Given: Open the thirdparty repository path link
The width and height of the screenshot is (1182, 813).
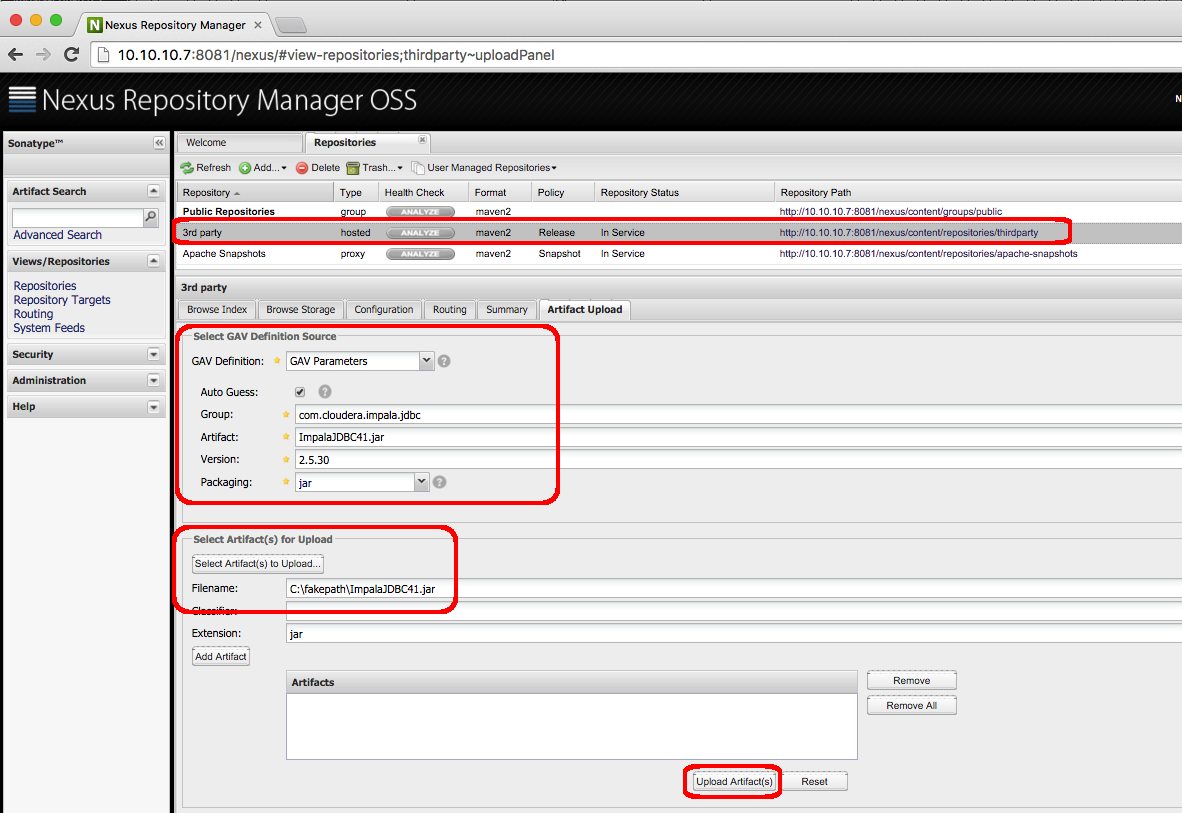Looking at the screenshot, I should click(x=908, y=233).
